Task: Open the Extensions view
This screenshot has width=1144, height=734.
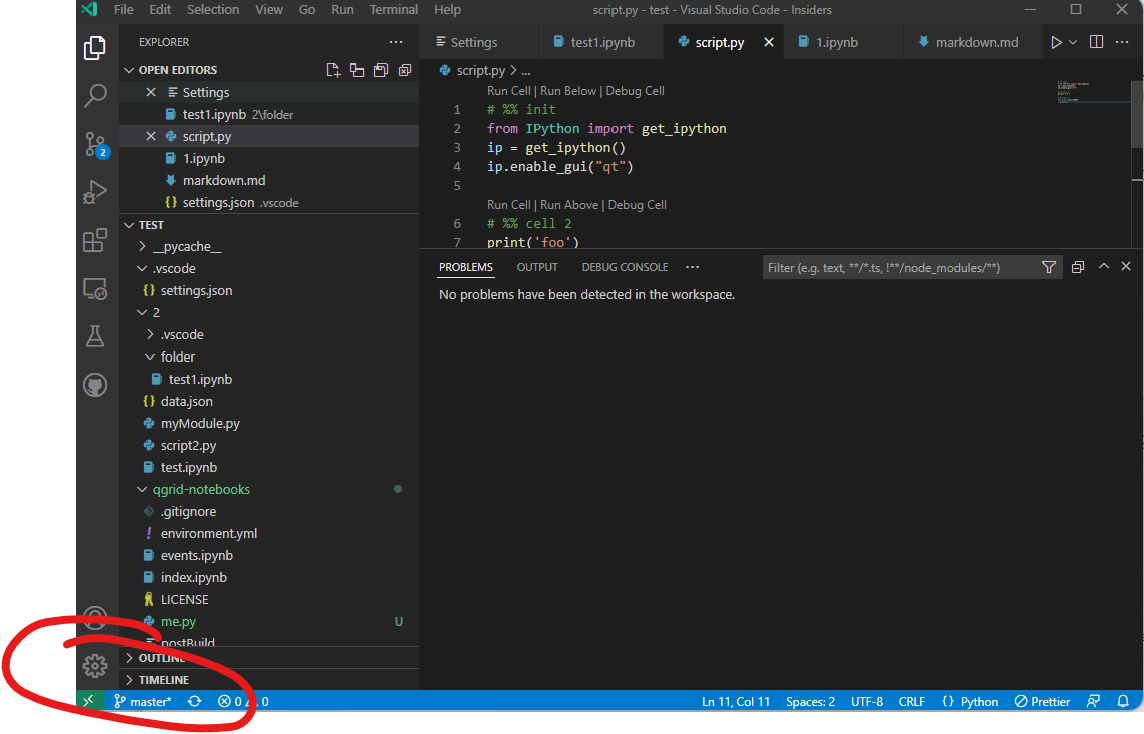Action: click(x=95, y=240)
